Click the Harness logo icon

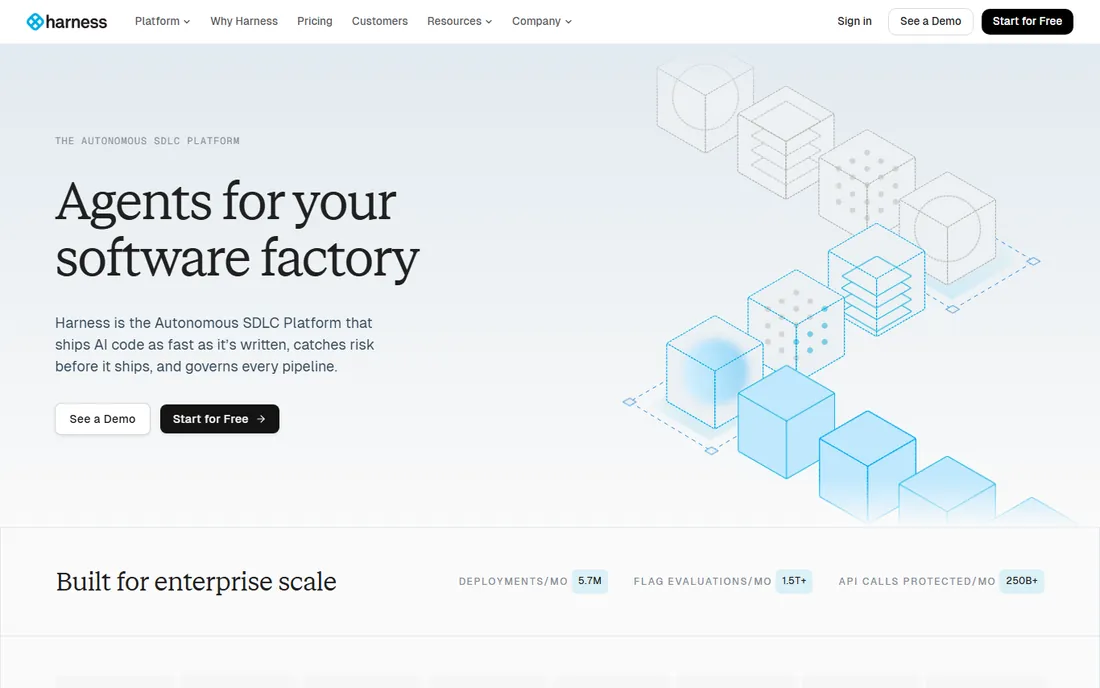pyautogui.click(x=35, y=22)
